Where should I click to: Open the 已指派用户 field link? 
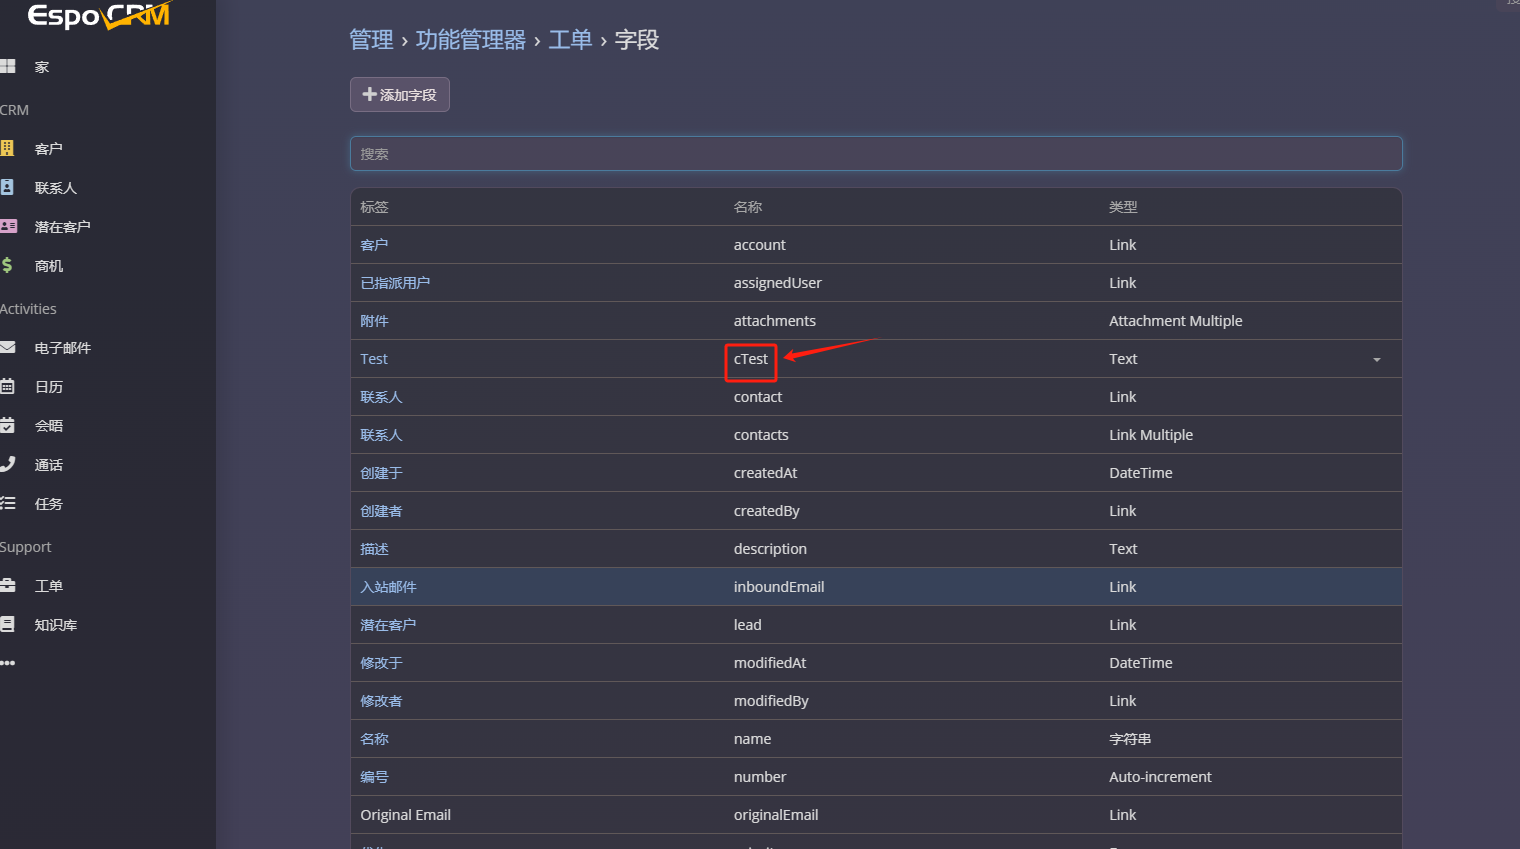tap(395, 283)
